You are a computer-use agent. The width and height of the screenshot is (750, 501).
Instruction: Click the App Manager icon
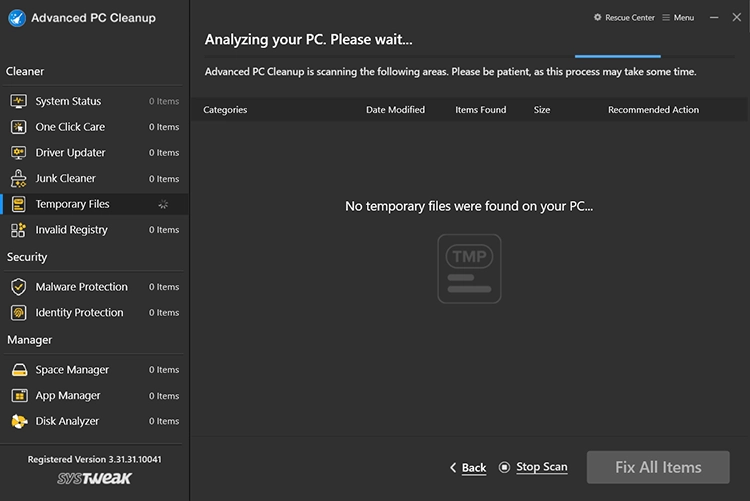[x=18, y=396]
